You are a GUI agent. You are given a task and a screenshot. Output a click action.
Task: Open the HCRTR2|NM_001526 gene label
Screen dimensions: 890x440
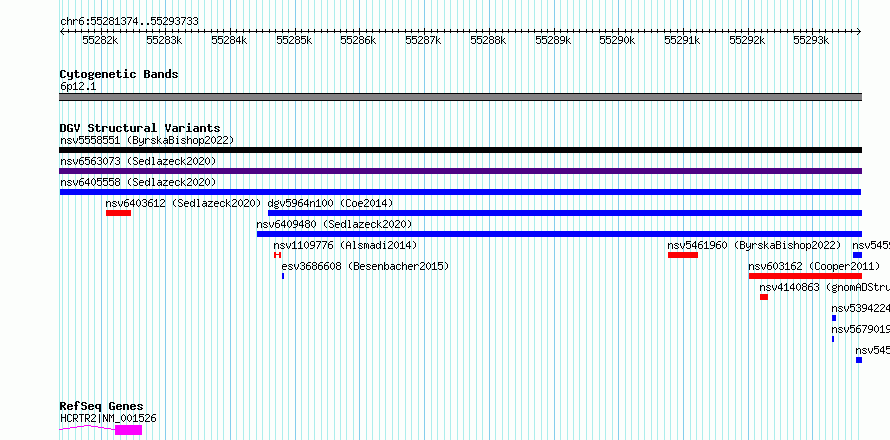click(x=108, y=418)
